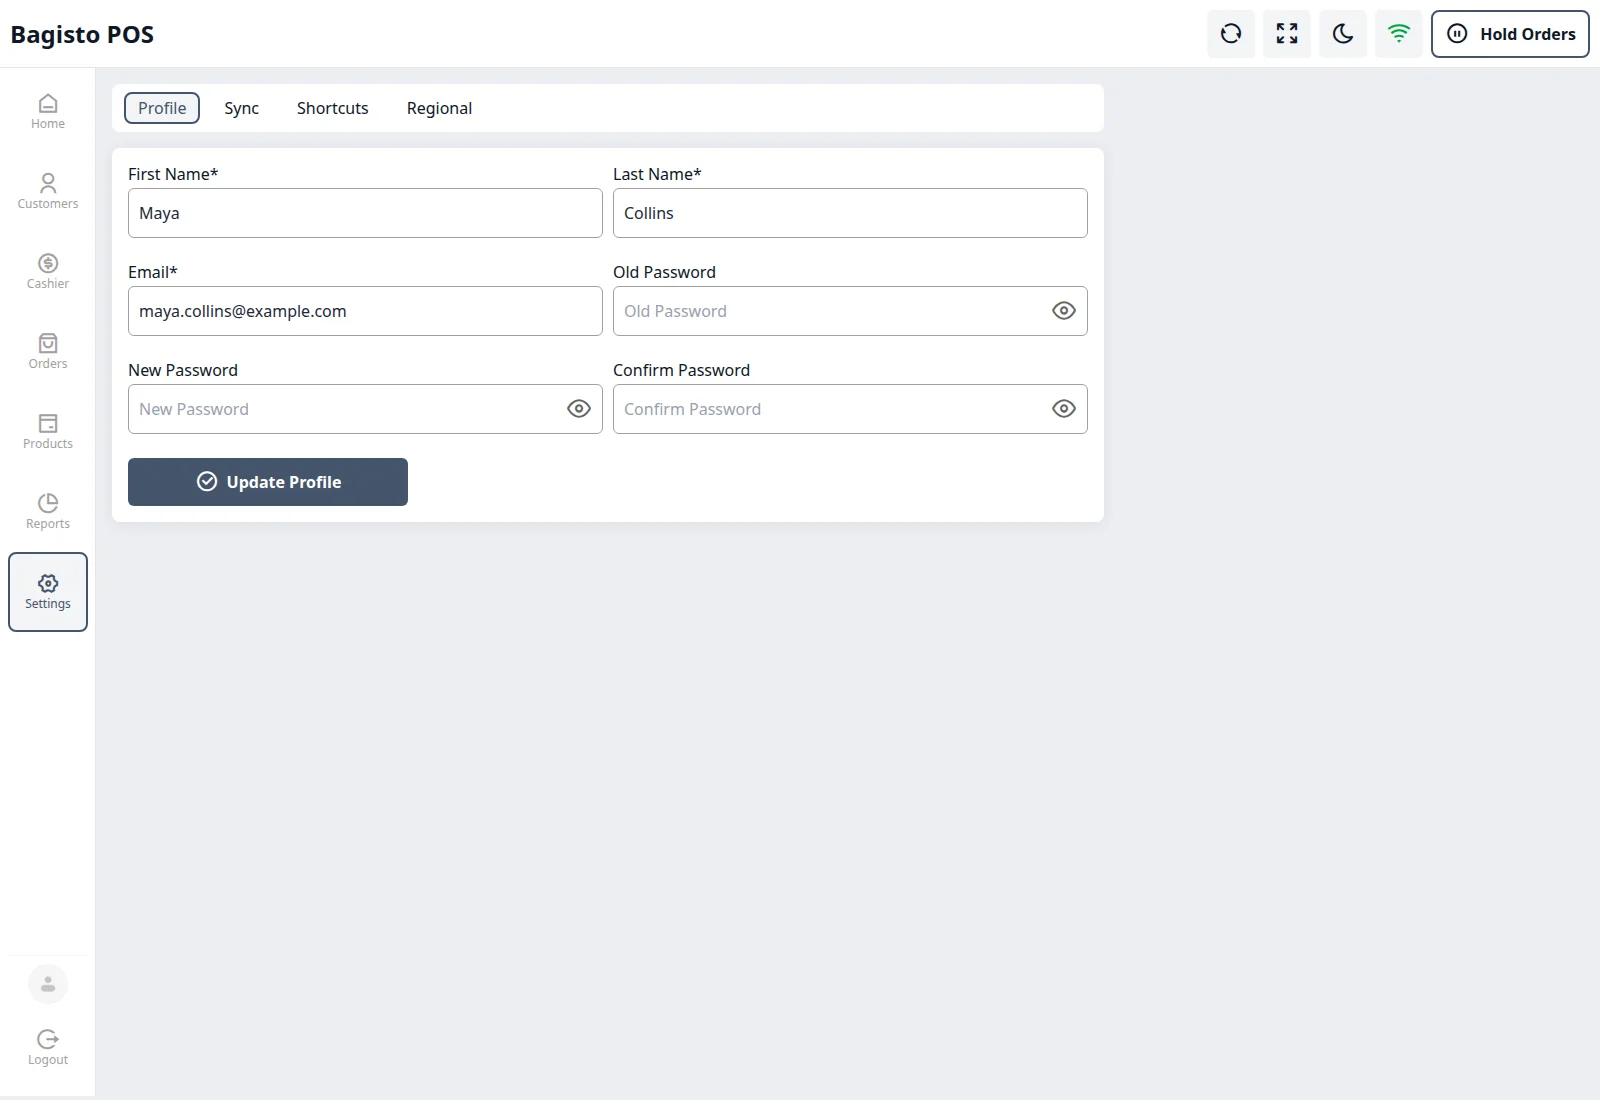
Task: Switch to the Shortcuts tab
Action: pyautogui.click(x=332, y=108)
